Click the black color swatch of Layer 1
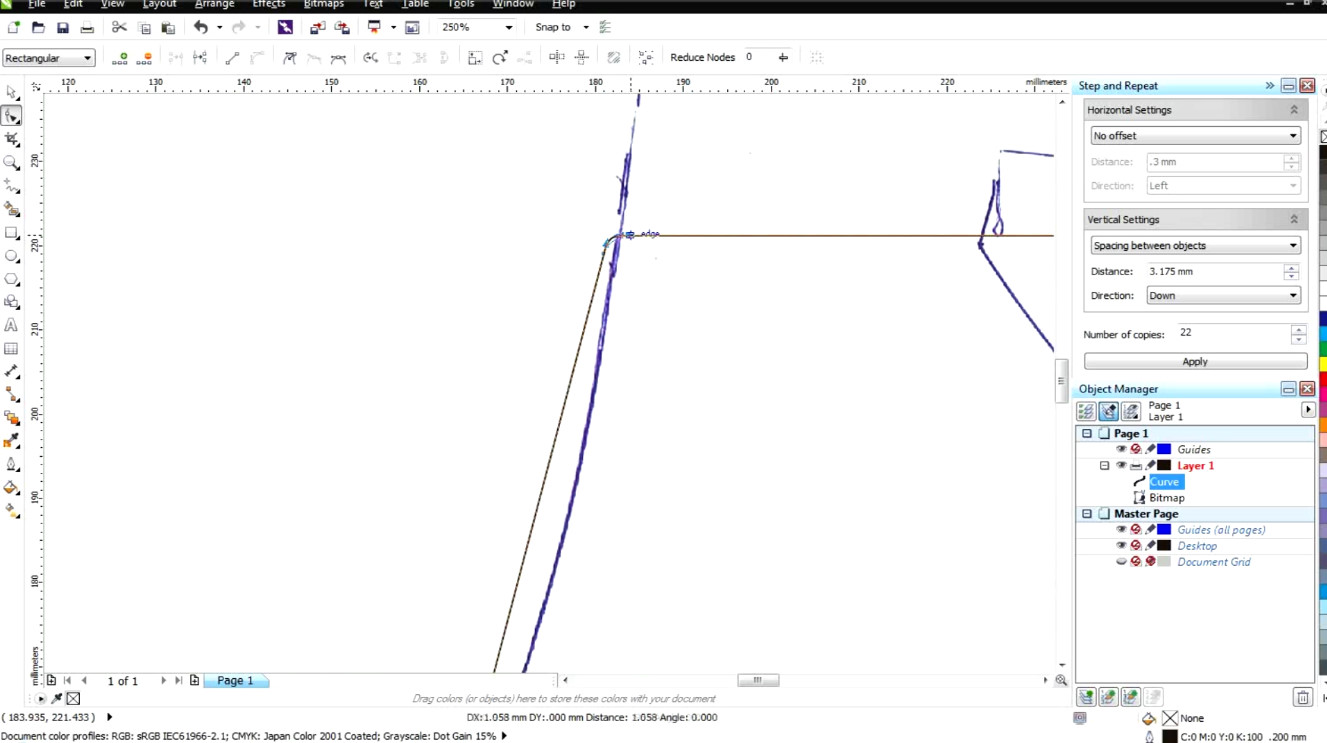 click(x=1164, y=466)
